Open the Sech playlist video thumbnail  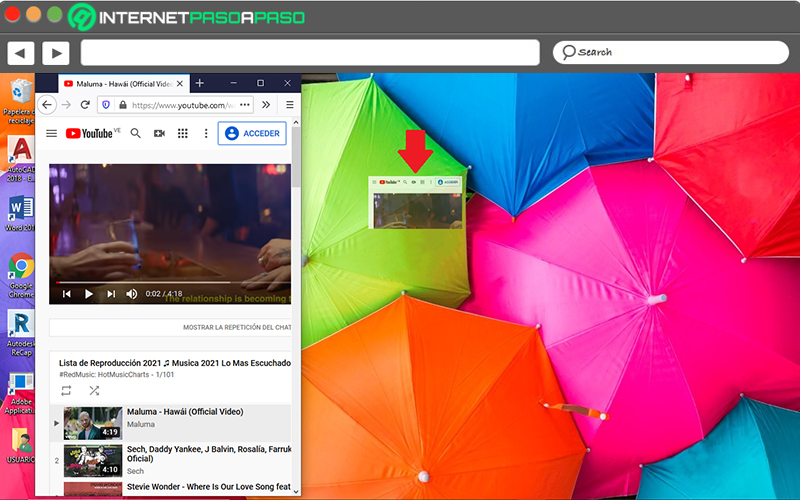pos(93,461)
